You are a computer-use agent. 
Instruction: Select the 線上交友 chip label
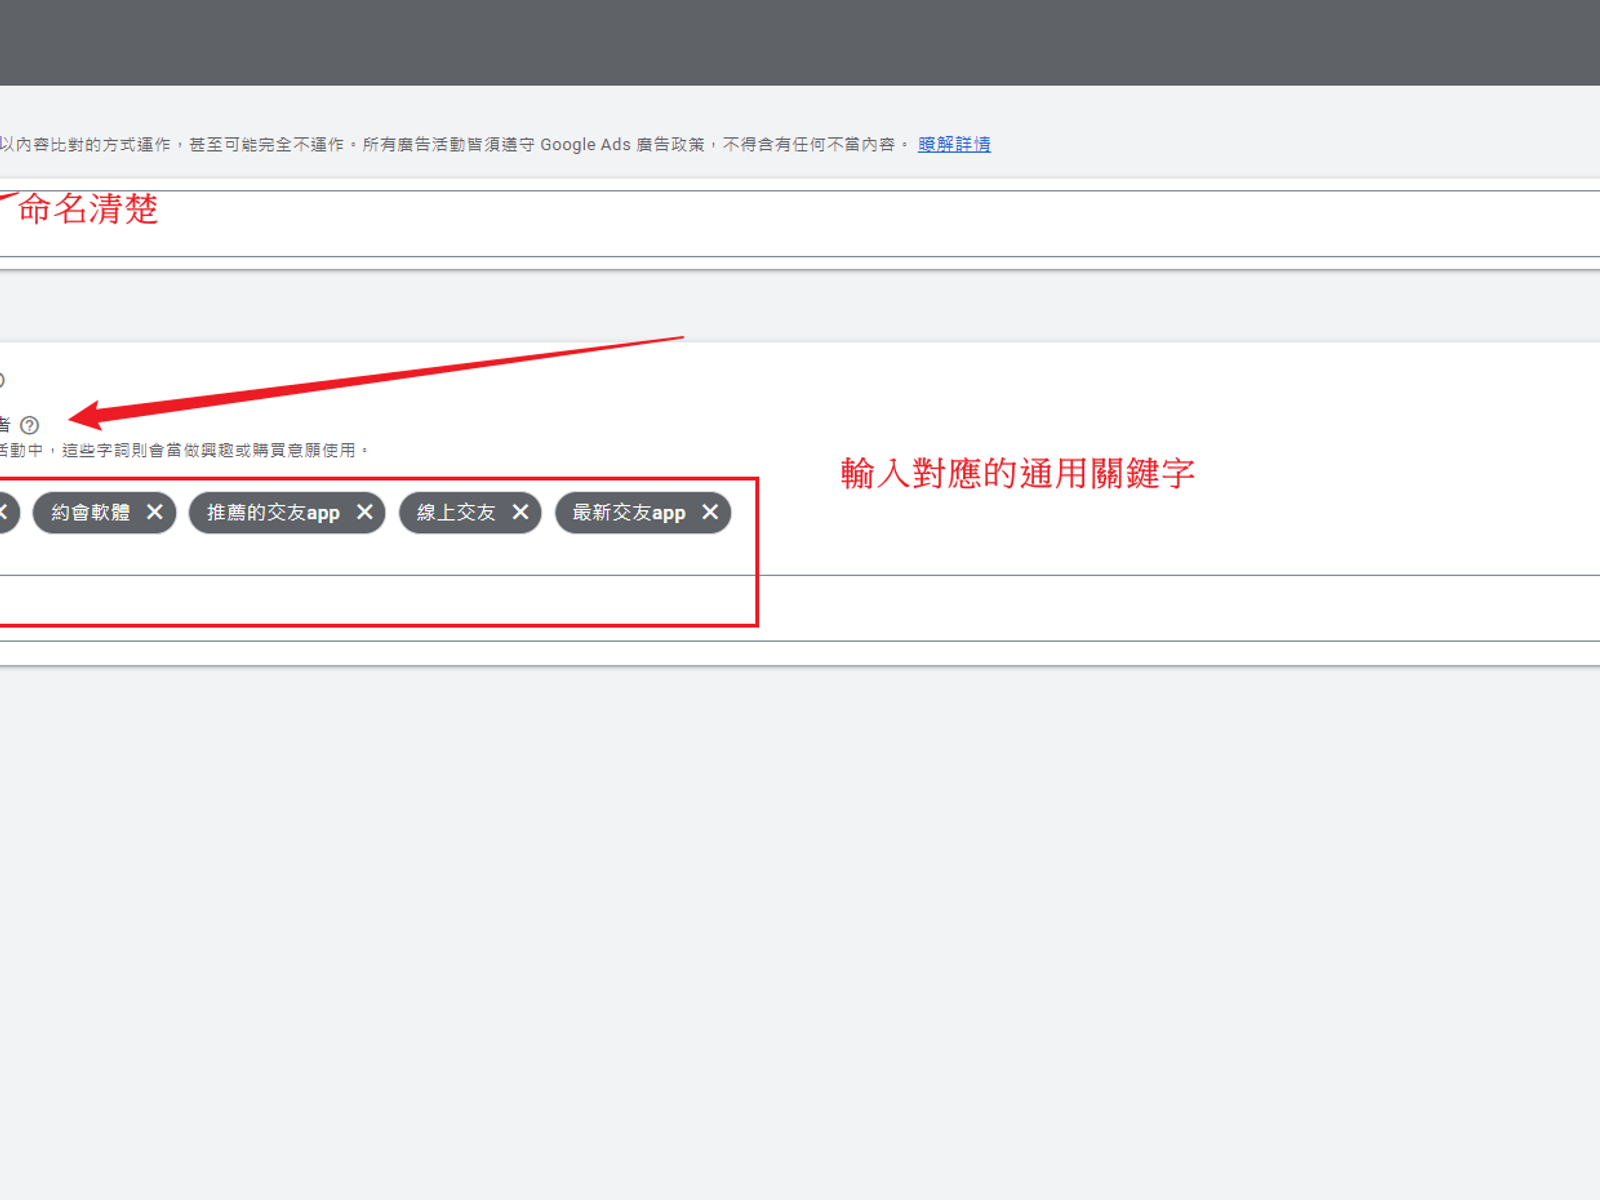(x=456, y=513)
